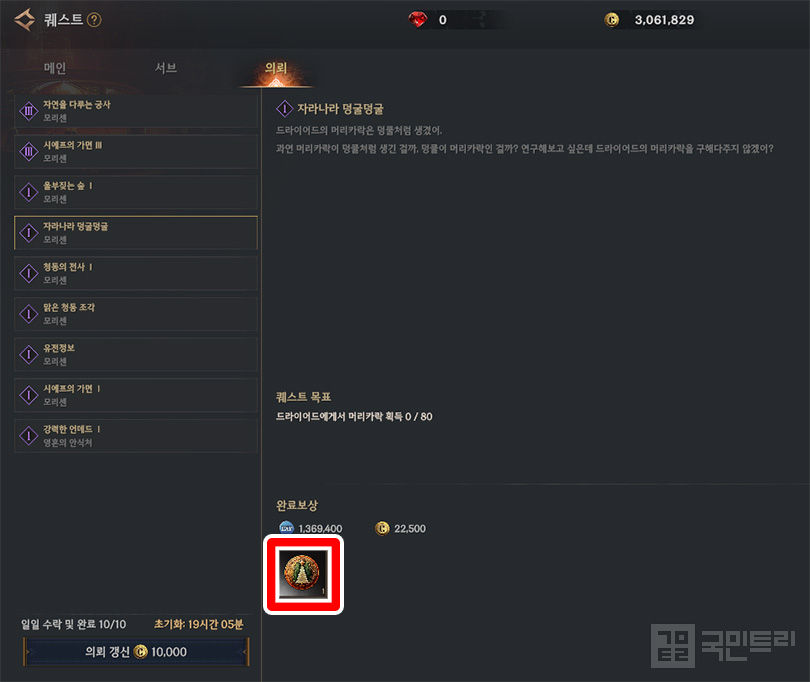Screen dimensions: 810x682
Task: Switch to the 서브 quest tab
Action: (166, 68)
